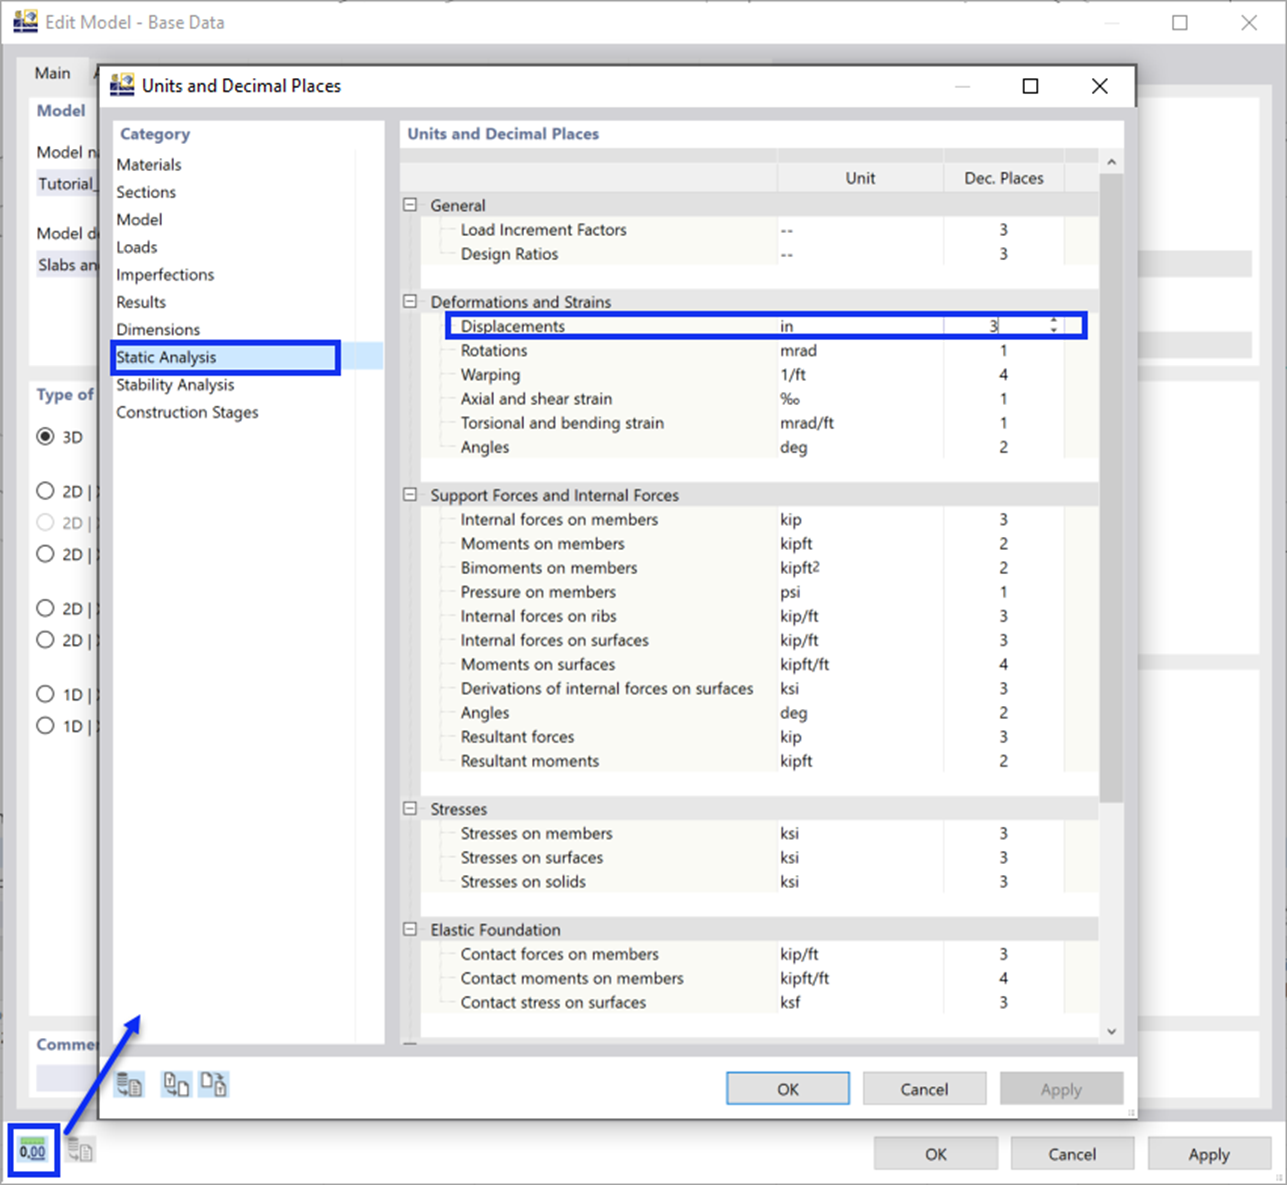Click the Design Ratios row label

click(x=509, y=254)
